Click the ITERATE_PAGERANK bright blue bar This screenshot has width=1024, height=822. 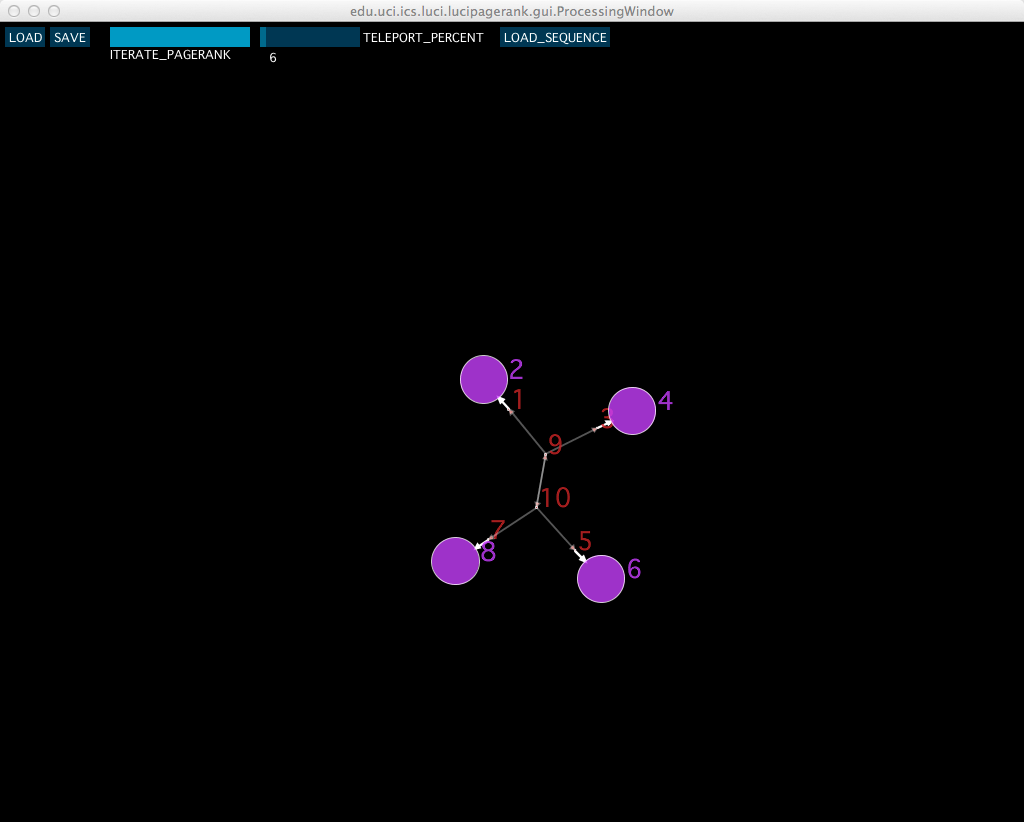180,37
